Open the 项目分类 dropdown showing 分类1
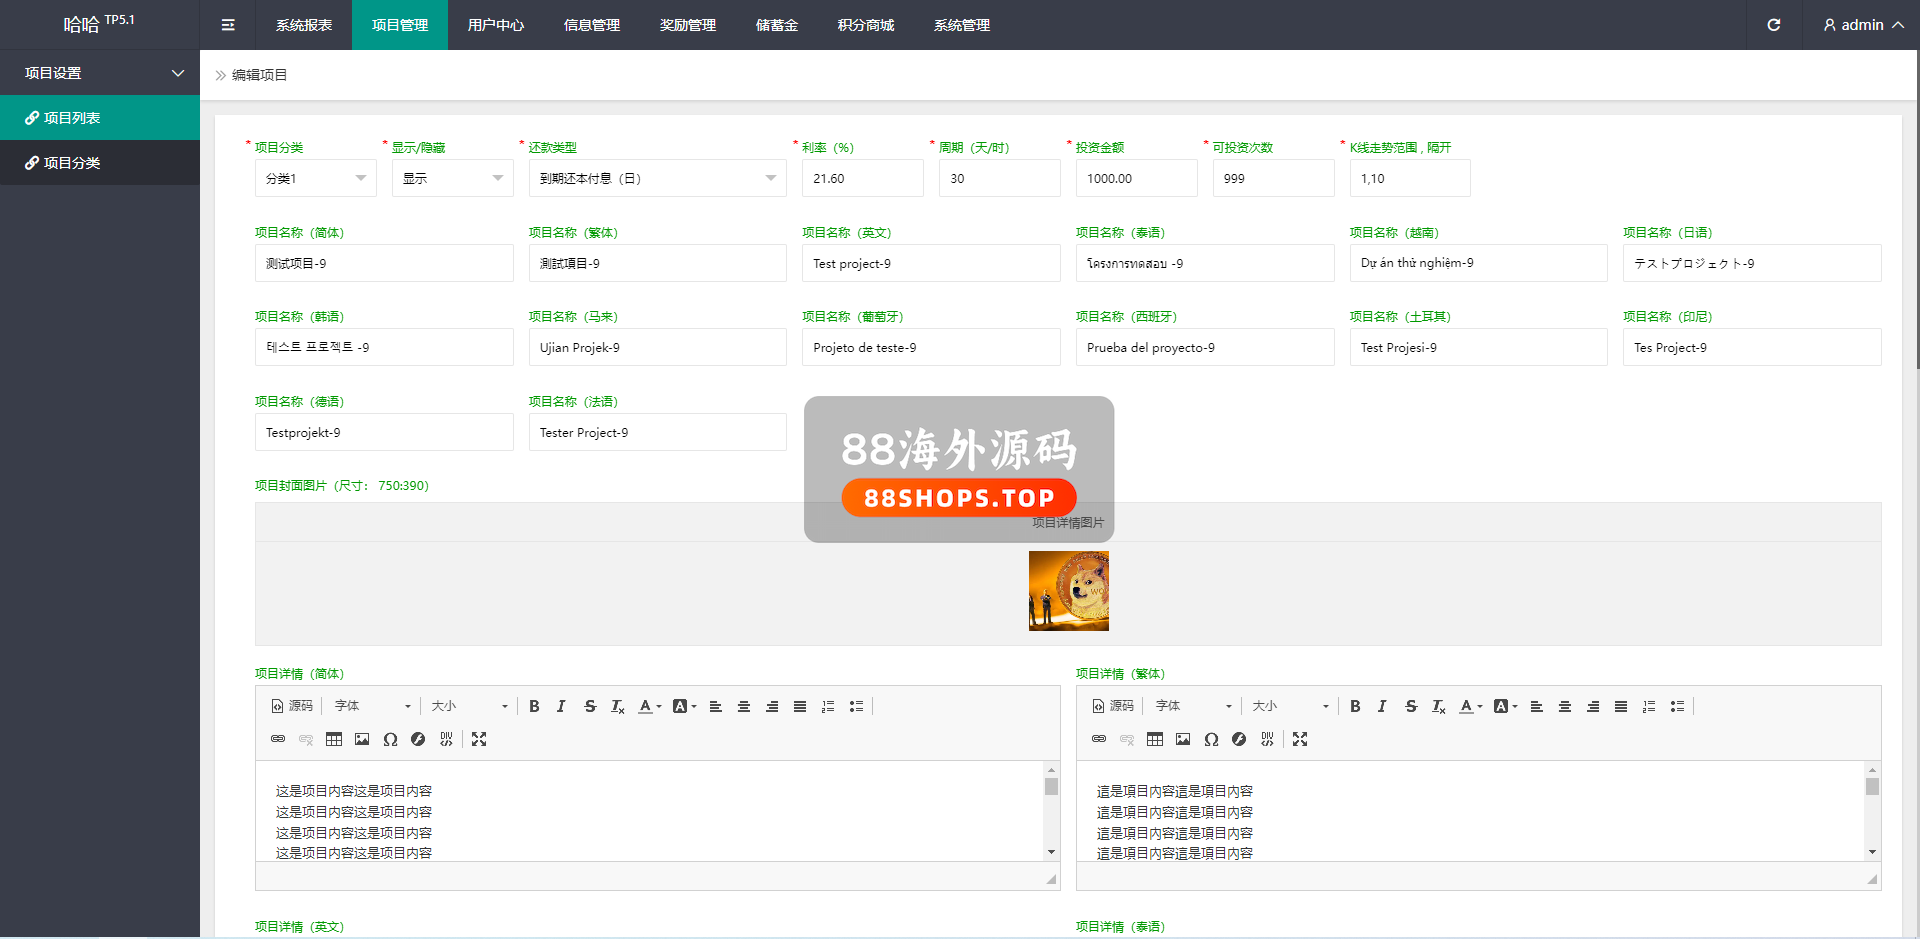 point(315,178)
